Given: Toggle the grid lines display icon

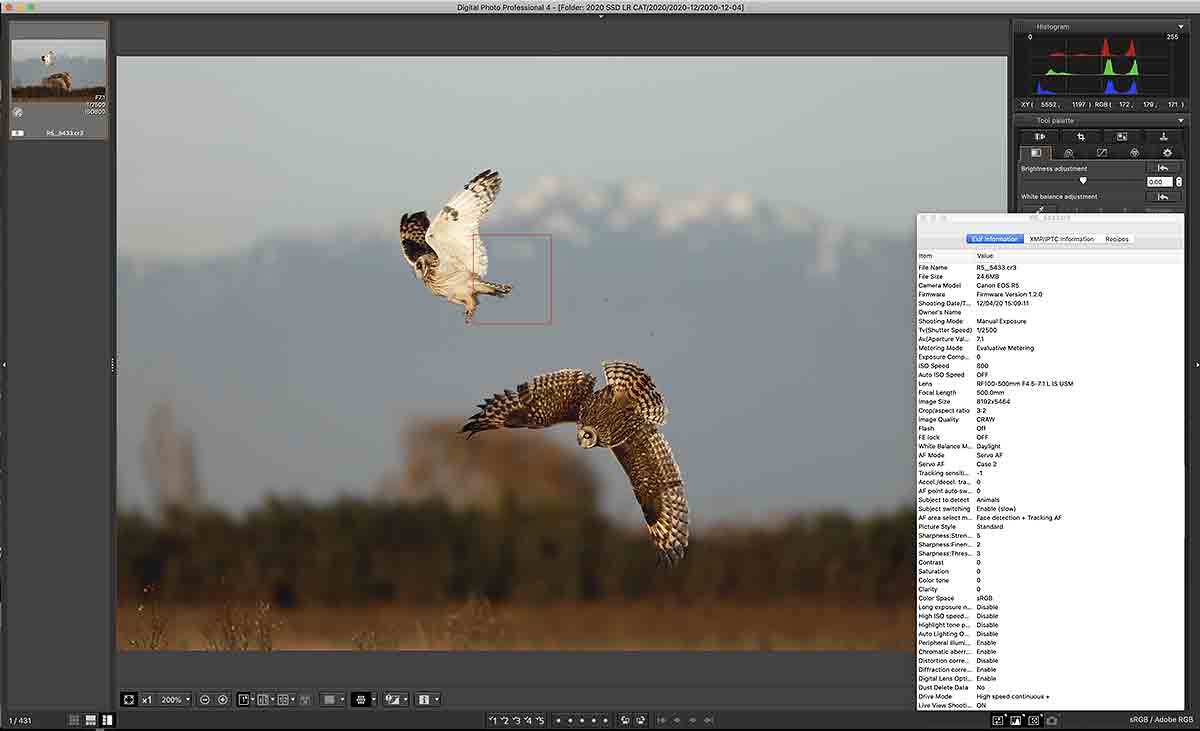Looking at the screenshot, I should click(361, 700).
